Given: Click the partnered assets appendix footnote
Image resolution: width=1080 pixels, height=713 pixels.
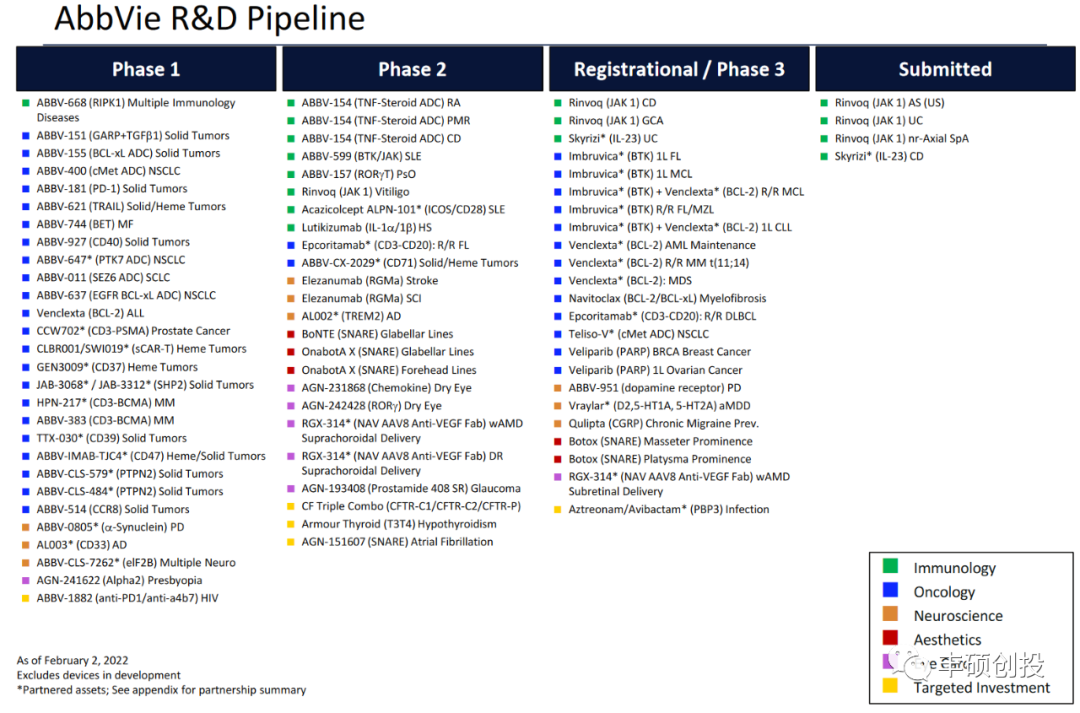Looking at the screenshot, I should pos(162,690).
